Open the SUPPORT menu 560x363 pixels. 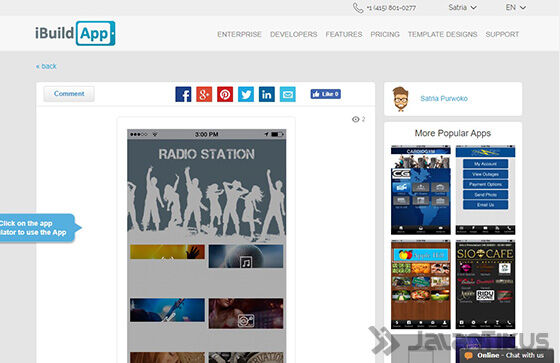point(502,34)
